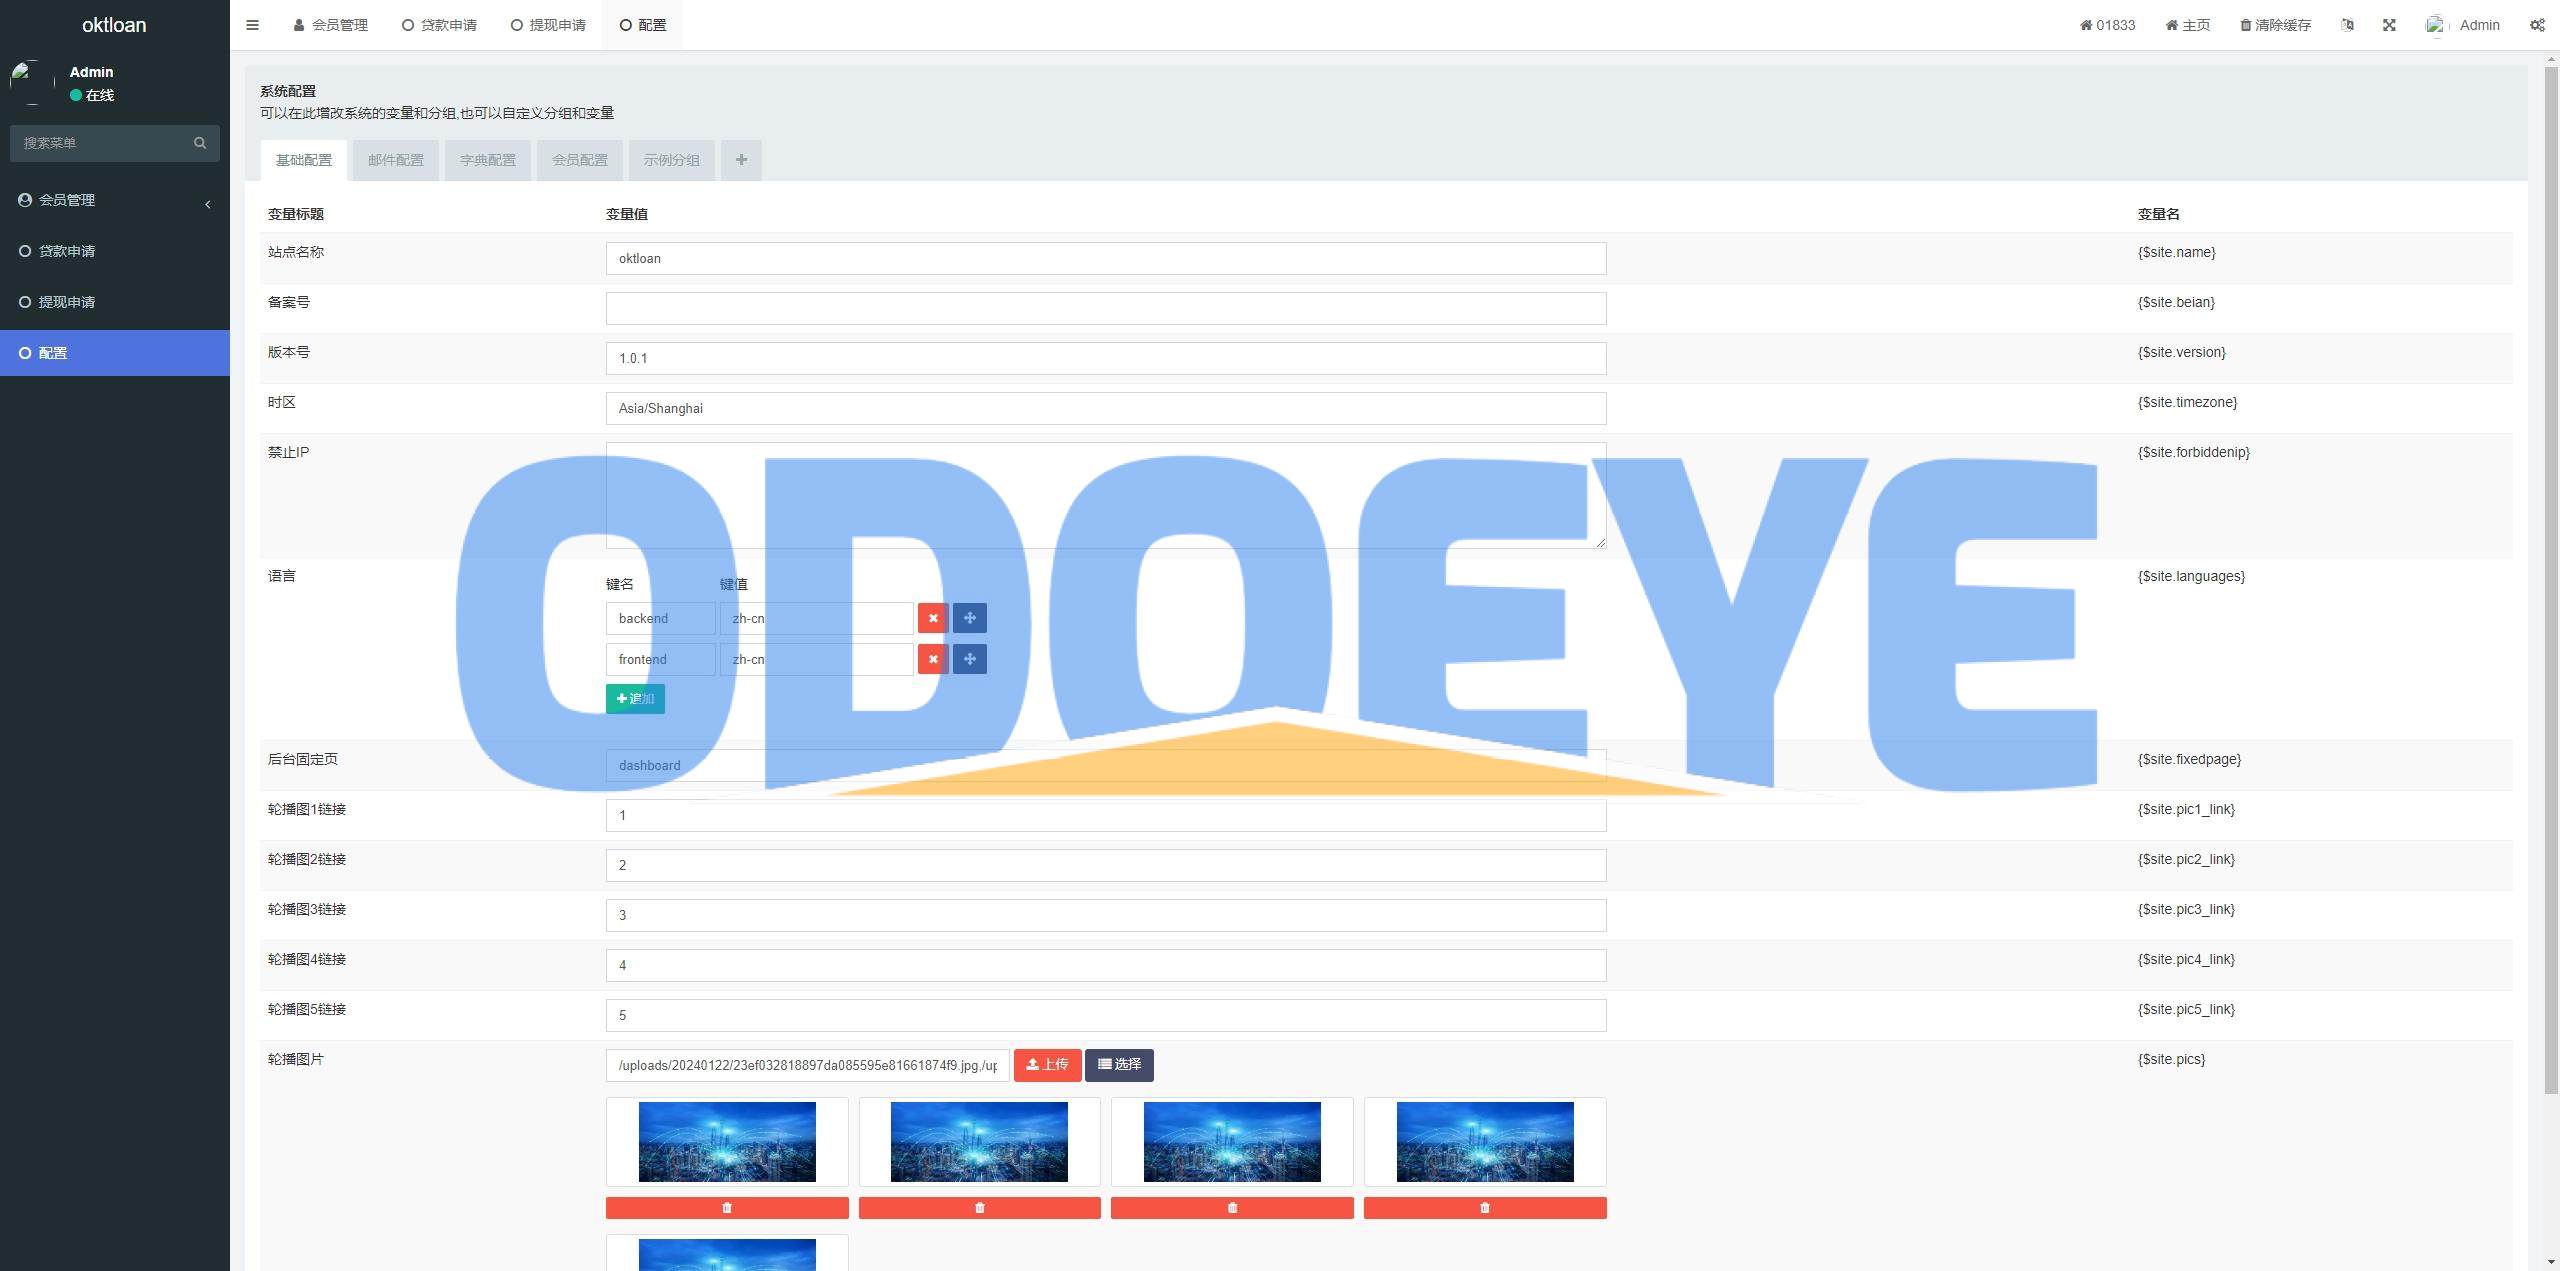Remove the frontend language row
This screenshot has width=2560, height=1271.
(933, 659)
